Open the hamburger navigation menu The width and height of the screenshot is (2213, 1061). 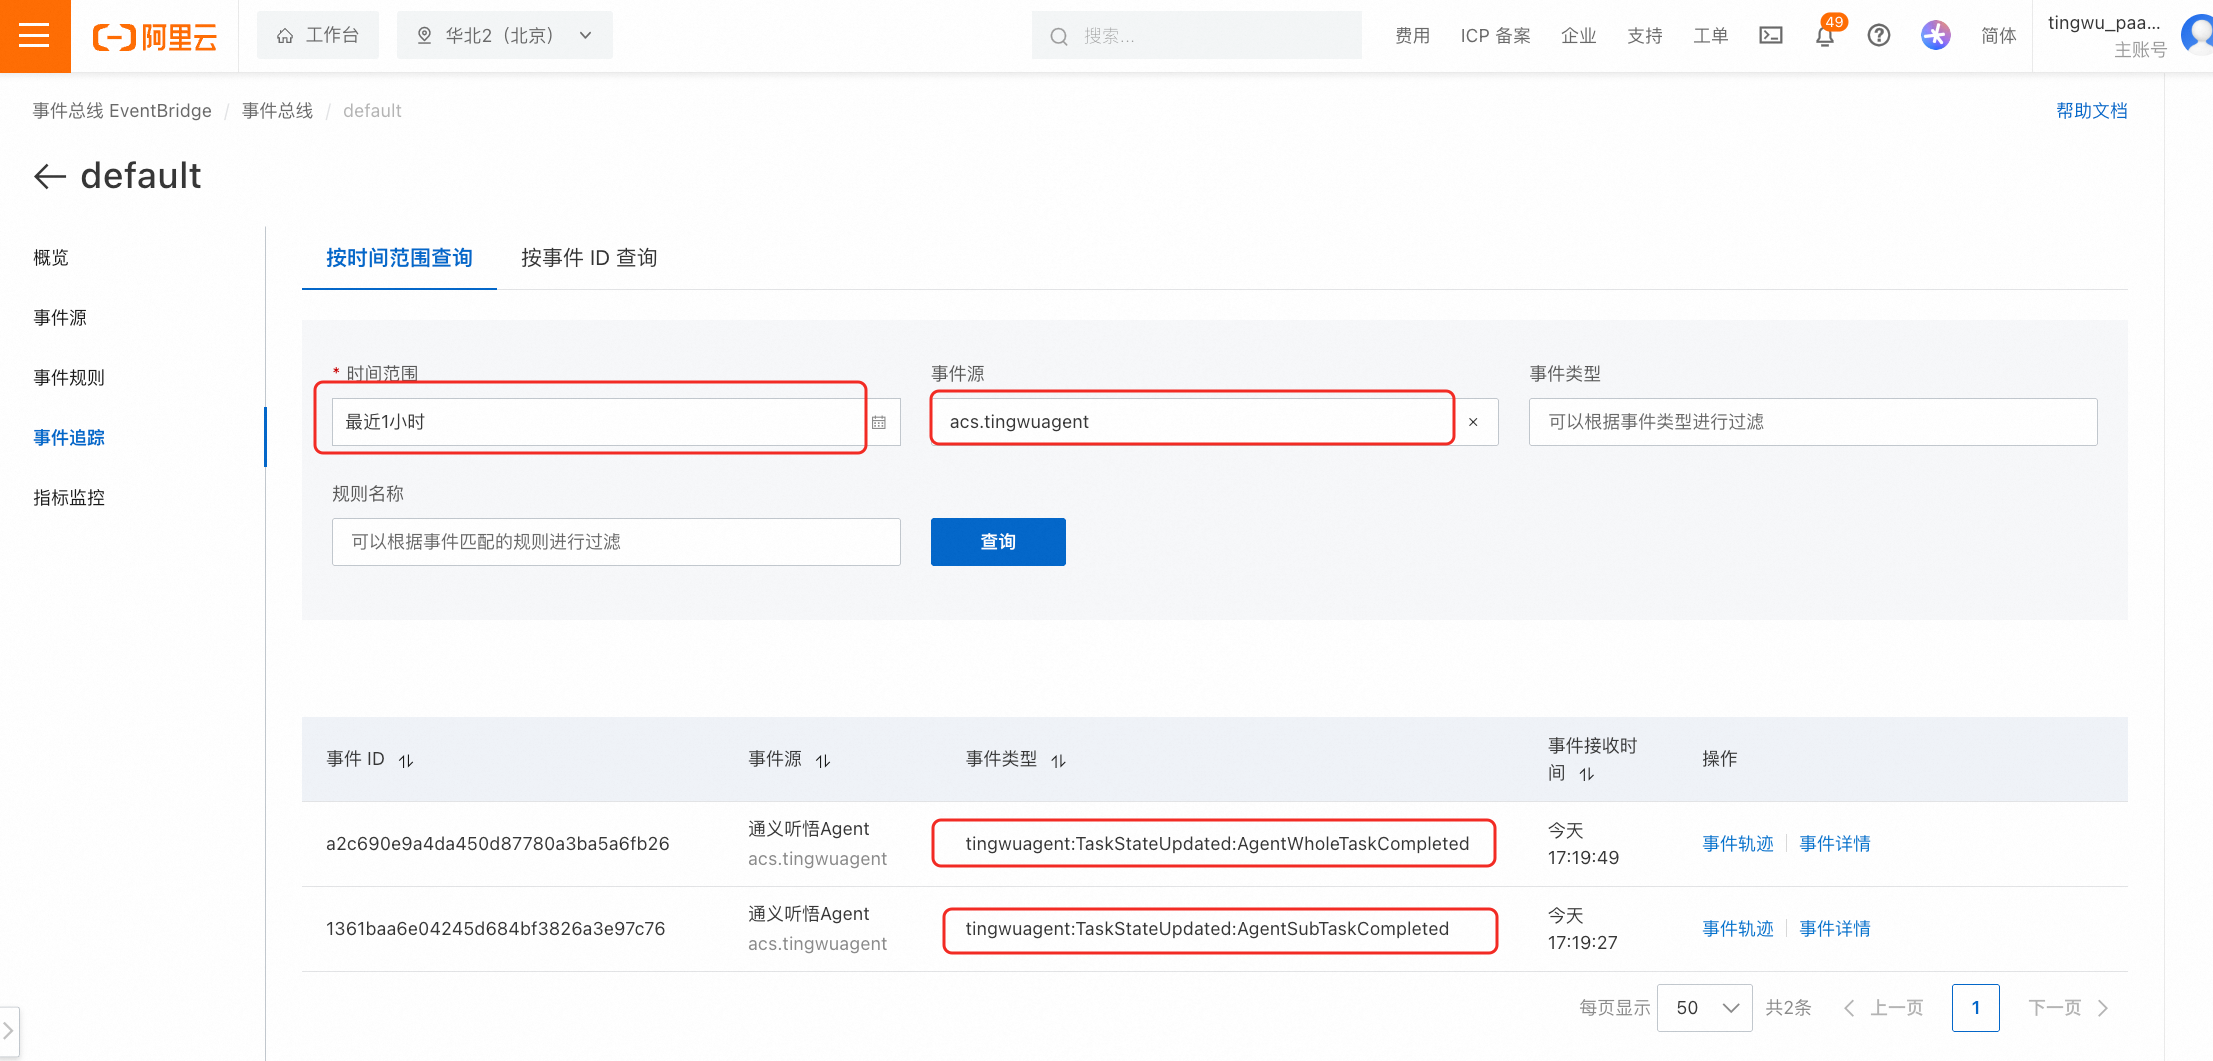35,36
